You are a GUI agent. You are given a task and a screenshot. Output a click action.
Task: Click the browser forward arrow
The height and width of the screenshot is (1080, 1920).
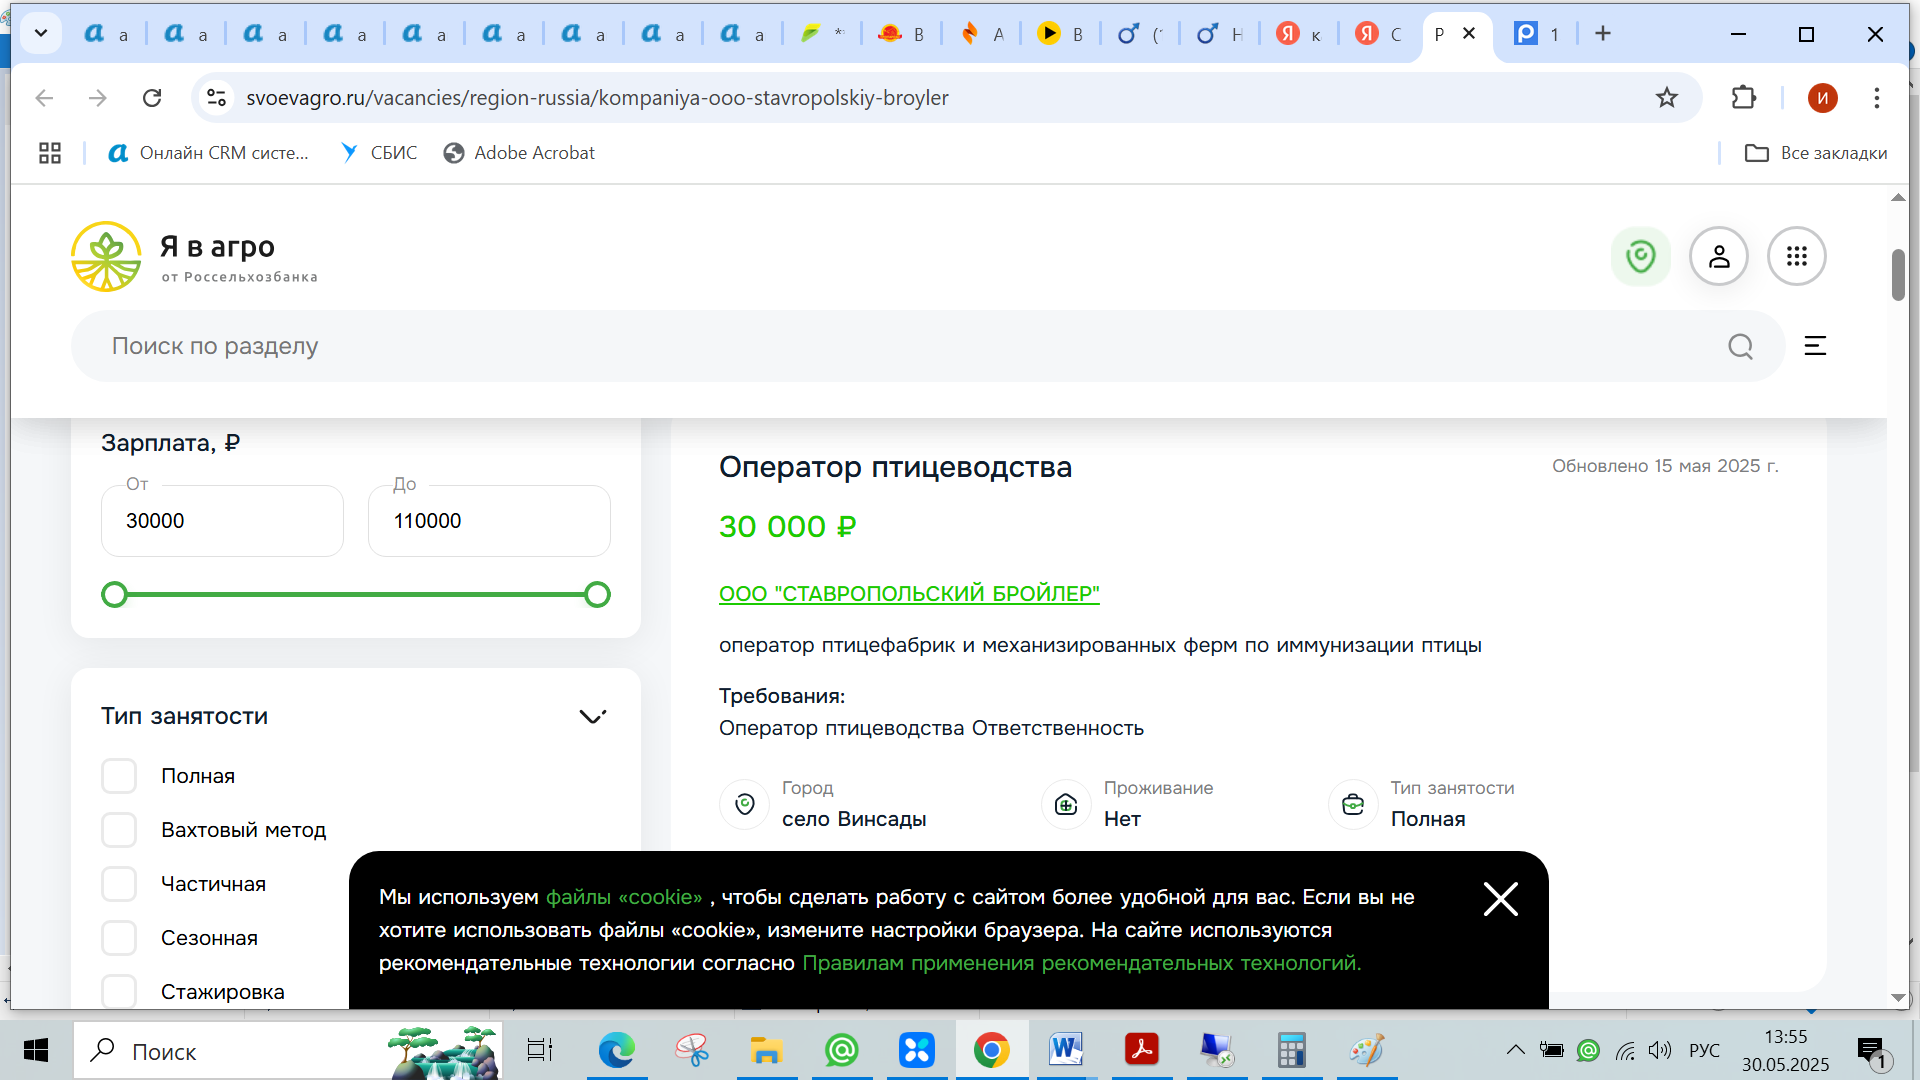tap(97, 98)
